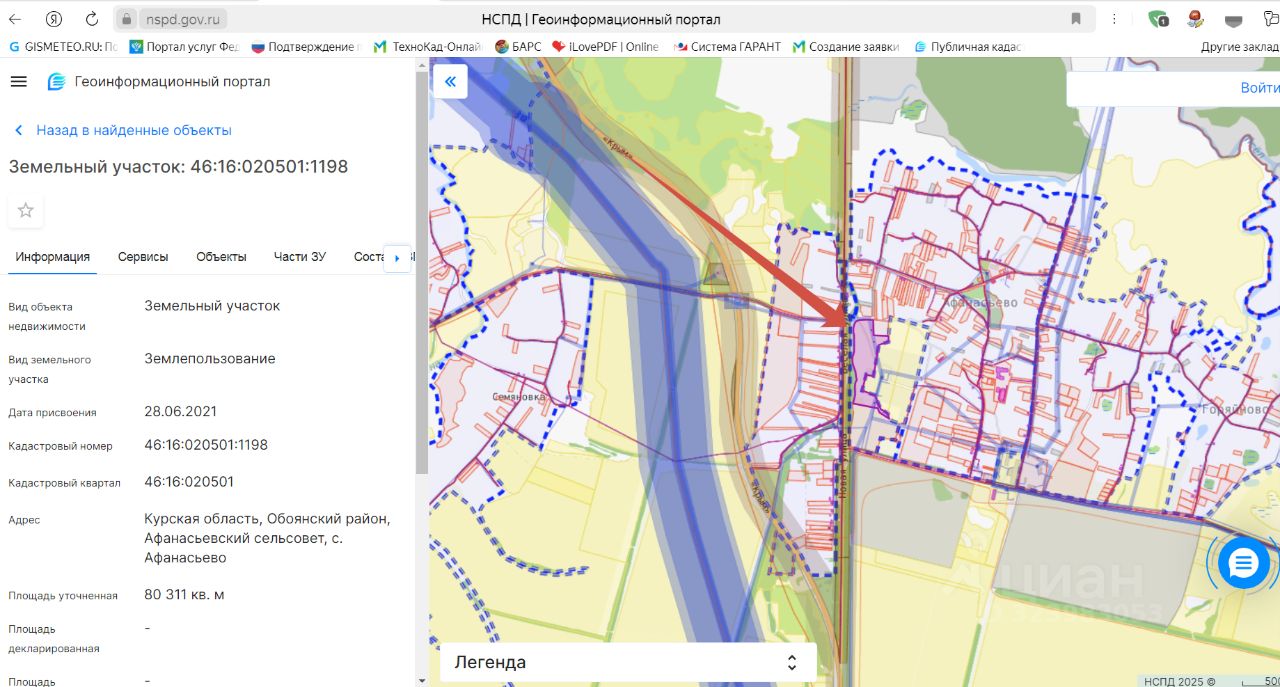Expand the Легенда dropdown
Screen dimensions: 1280x687
(628, 662)
